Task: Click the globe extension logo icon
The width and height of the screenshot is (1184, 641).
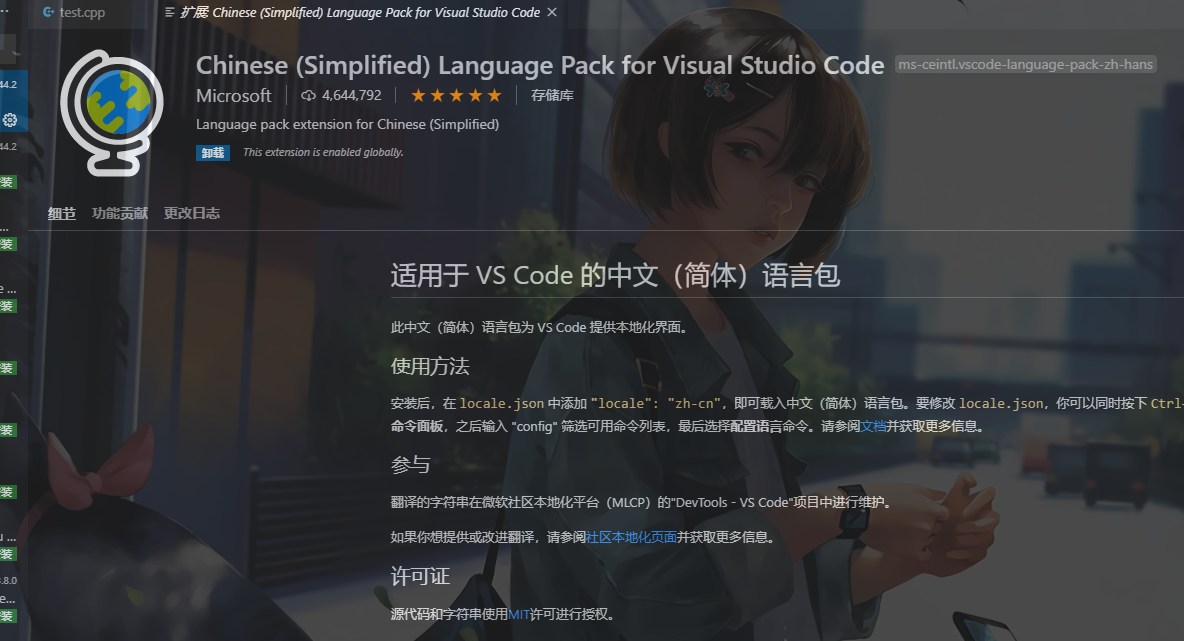Action: point(112,112)
